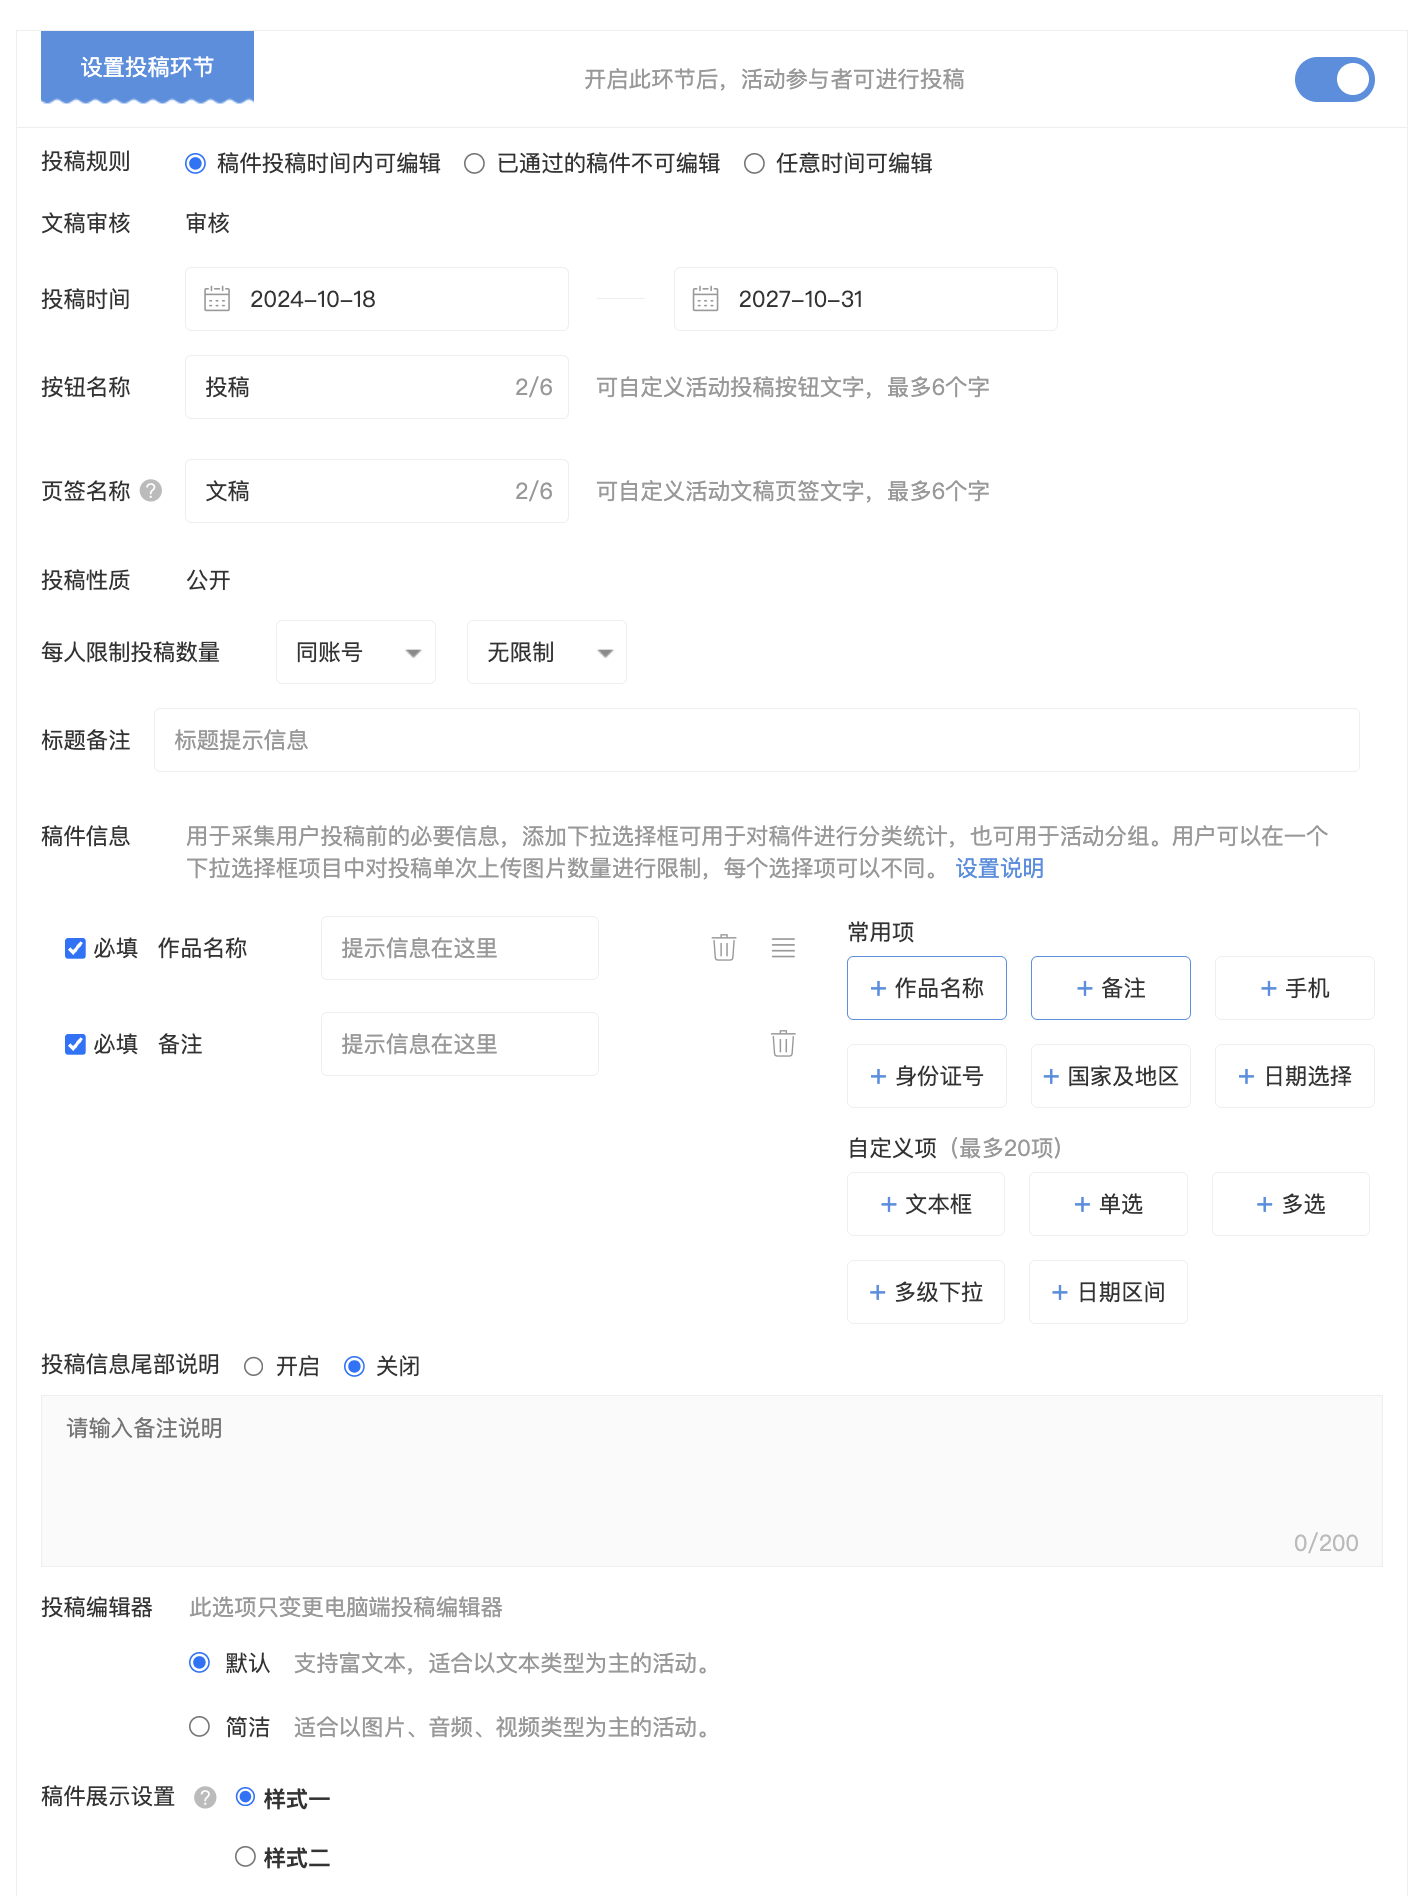The width and height of the screenshot is (1414, 1896).
Task: Click the help icon next to 稿件展示设置
Action: 205,1797
